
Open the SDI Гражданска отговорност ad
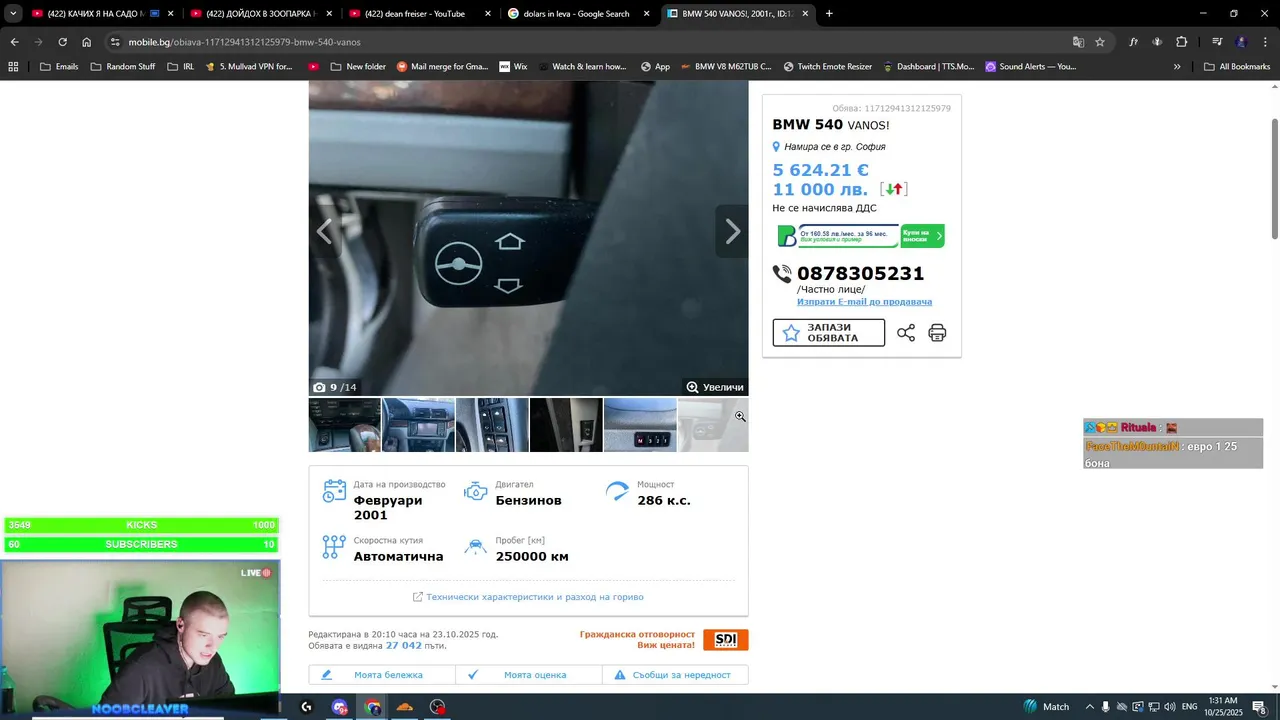point(664,640)
